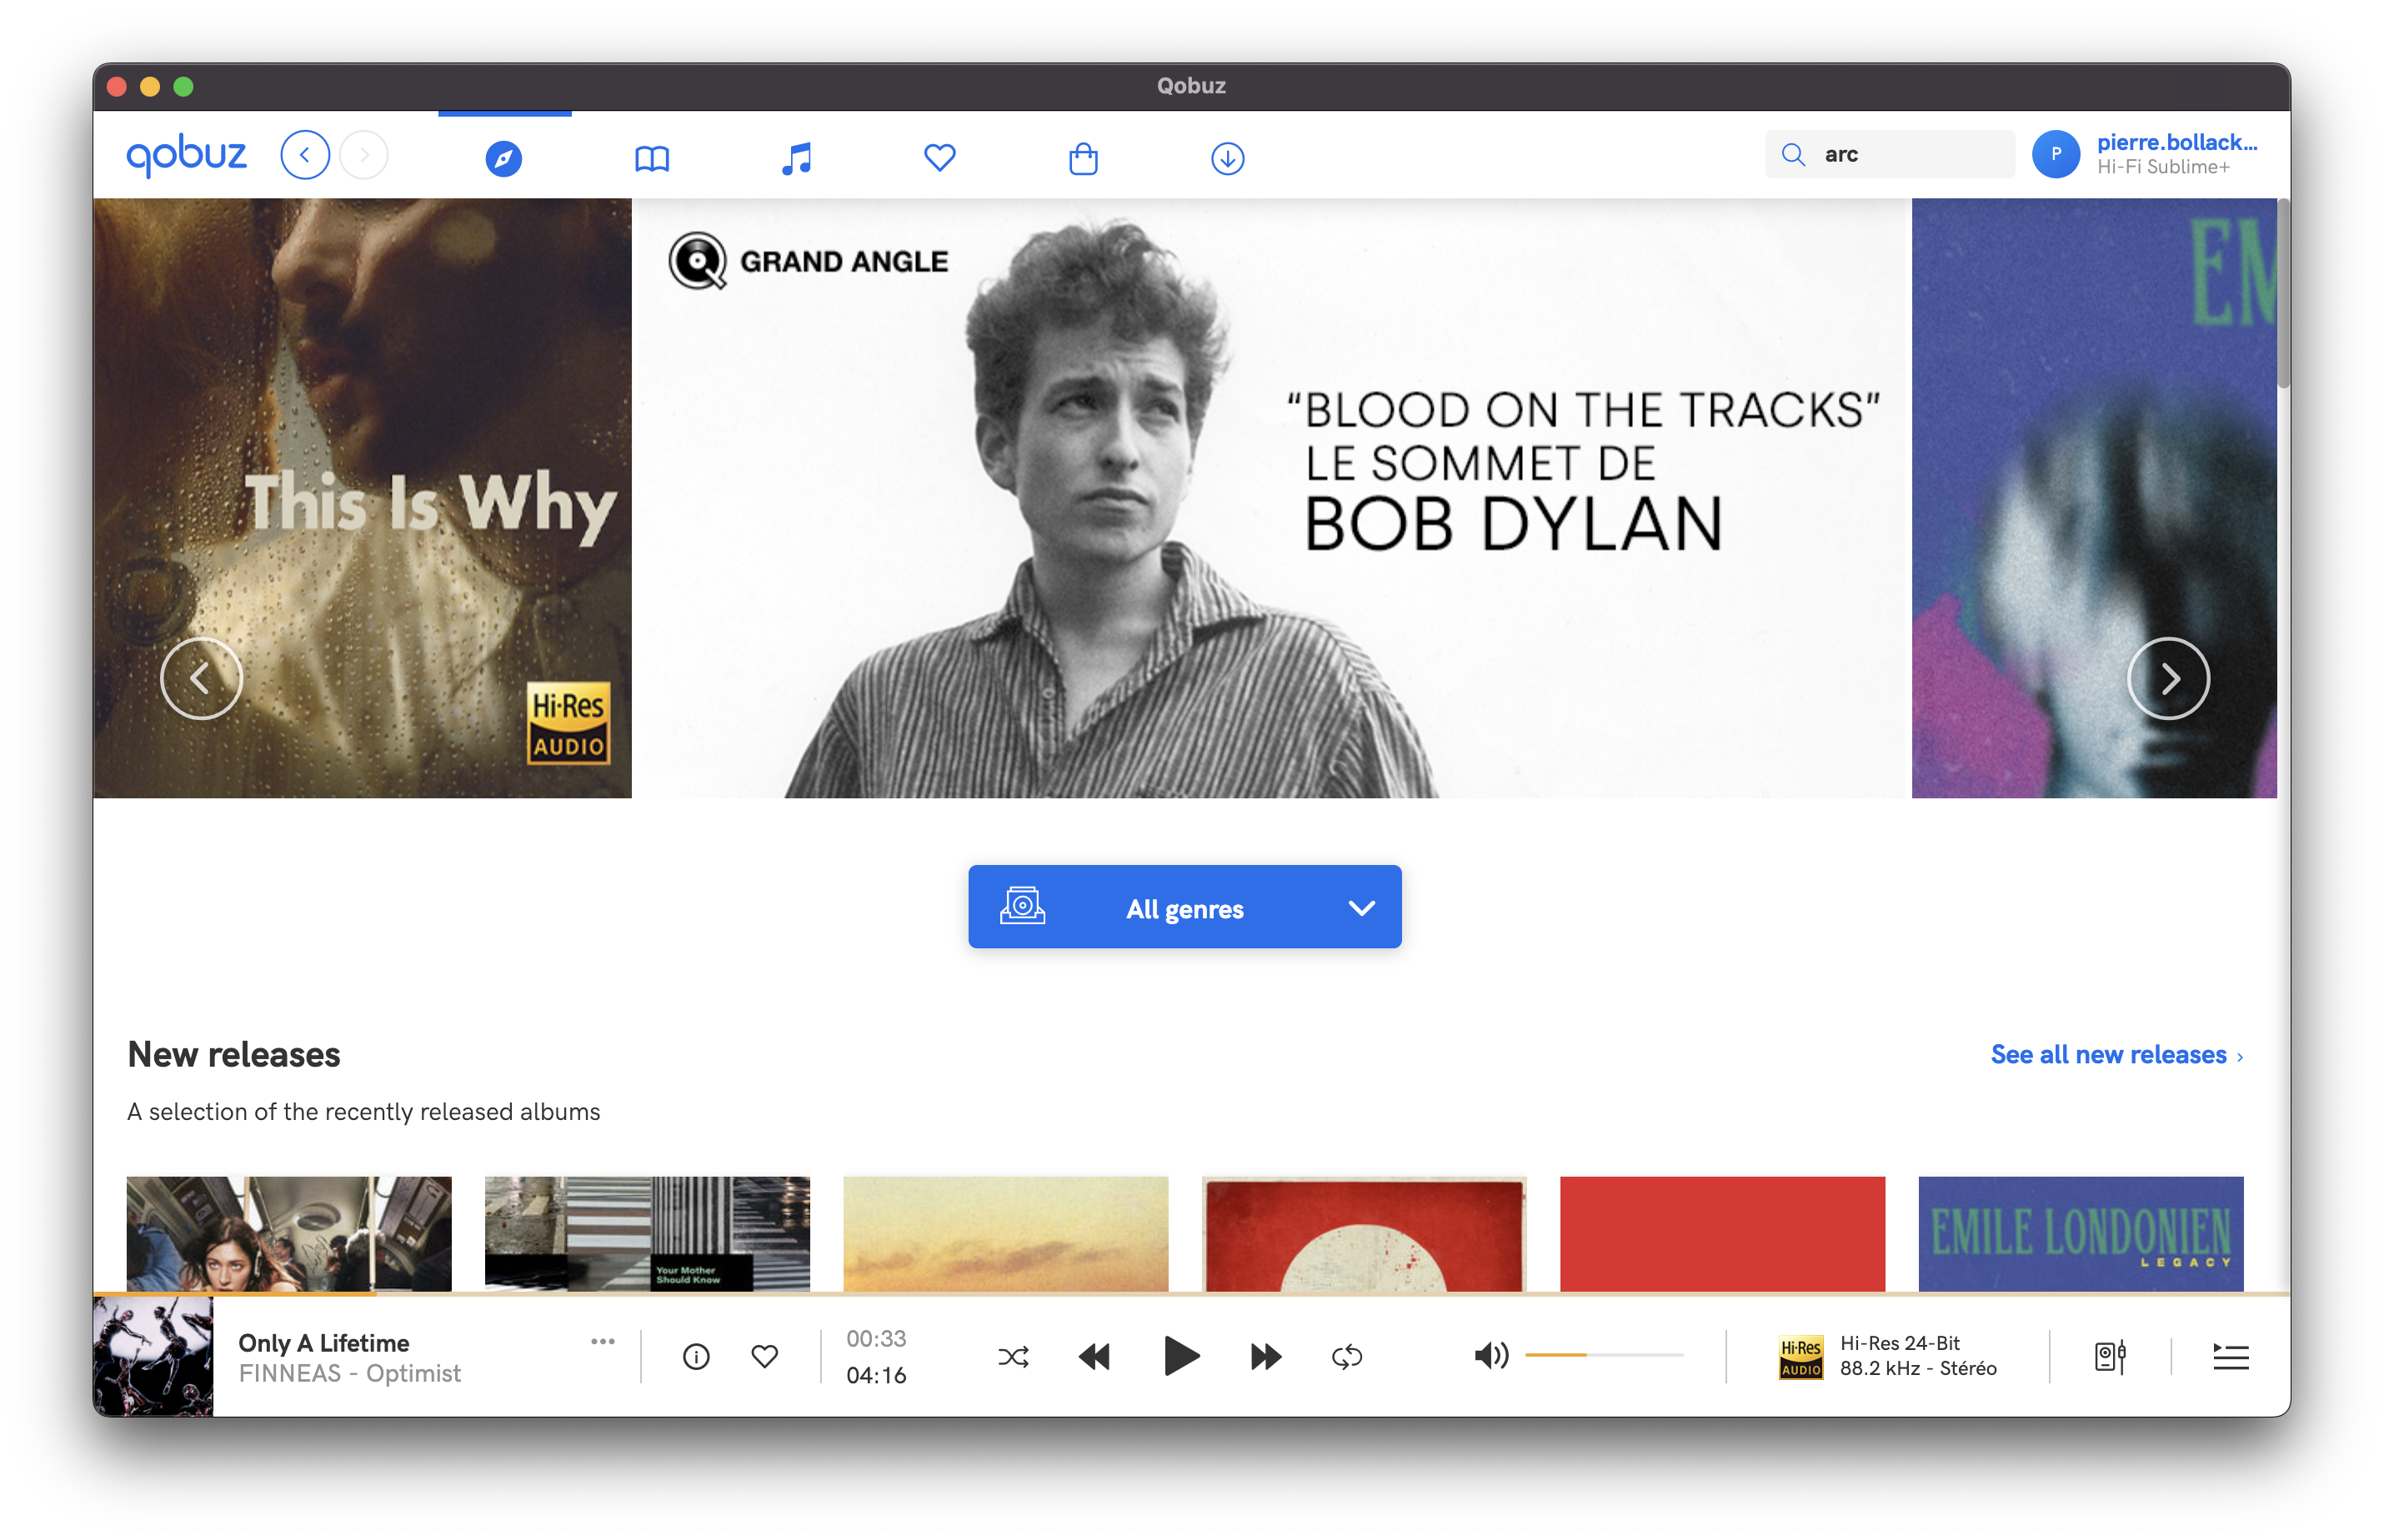The image size is (2384, 1540).
Task: Open My Music via the music note icon
Action: (795, 157)
